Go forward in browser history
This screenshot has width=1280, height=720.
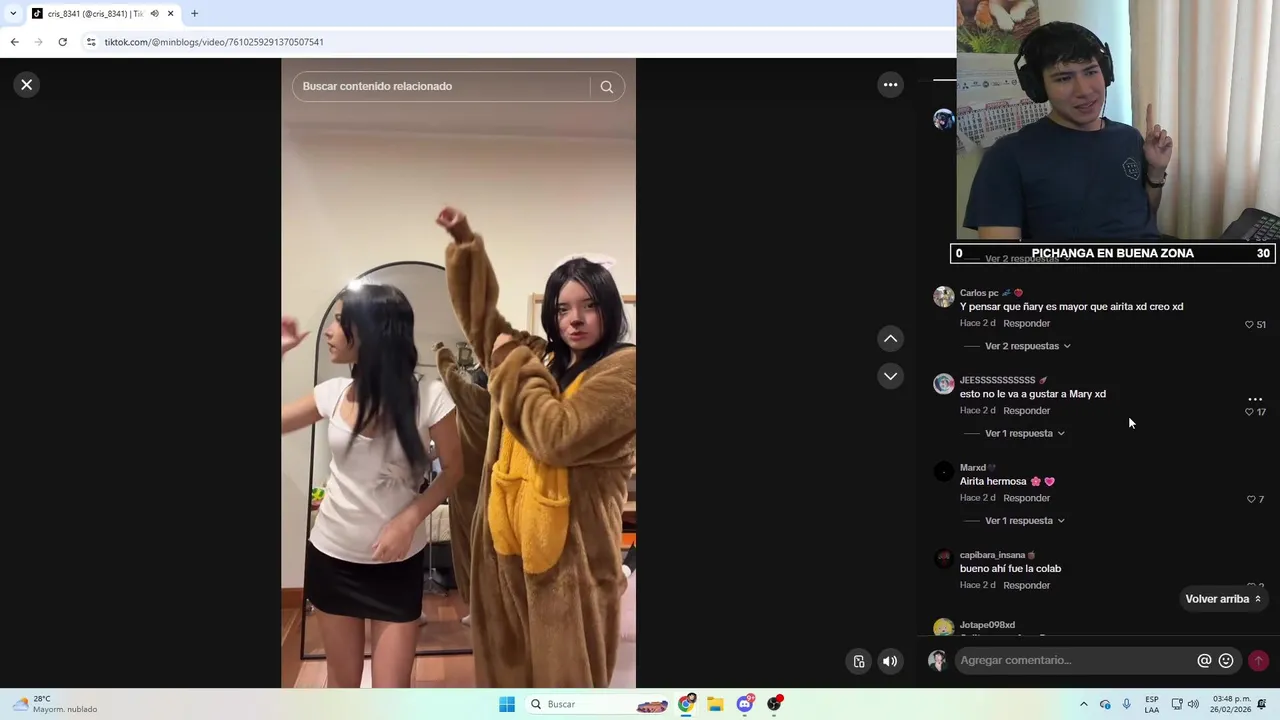[x=38, y=42]
